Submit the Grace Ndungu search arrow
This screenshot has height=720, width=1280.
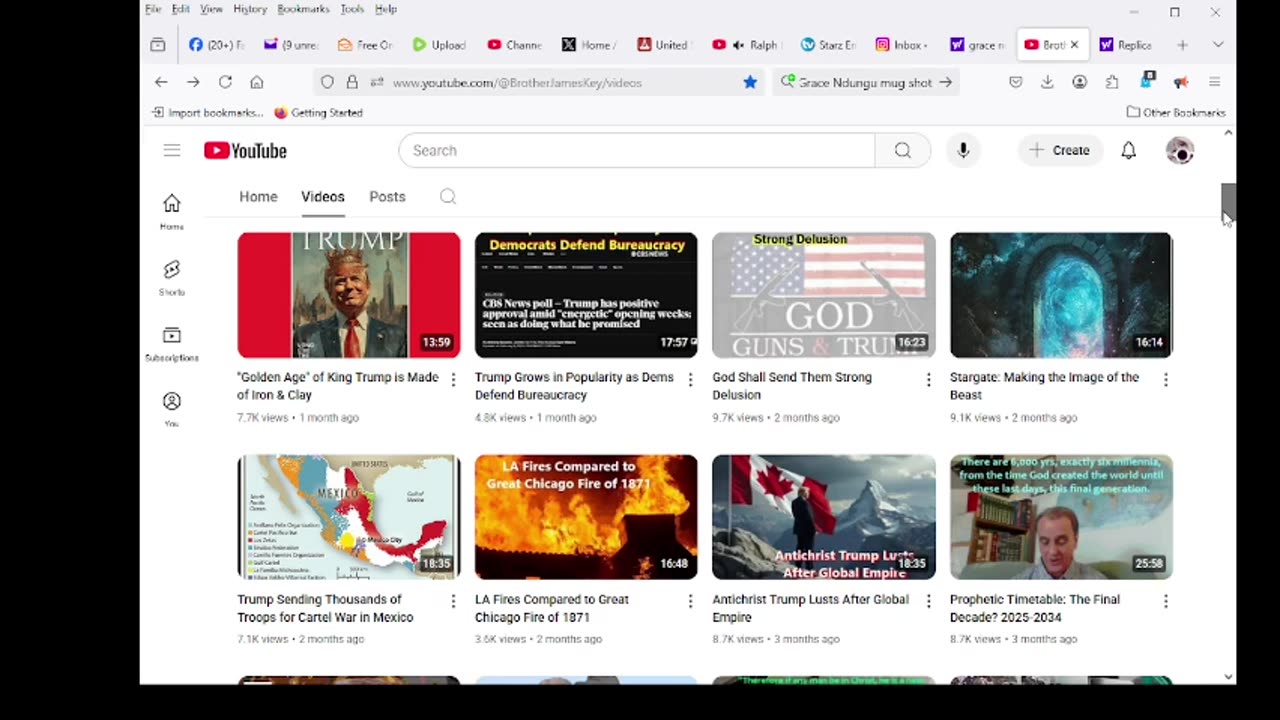pyautogui.click(x=945, y=82)
